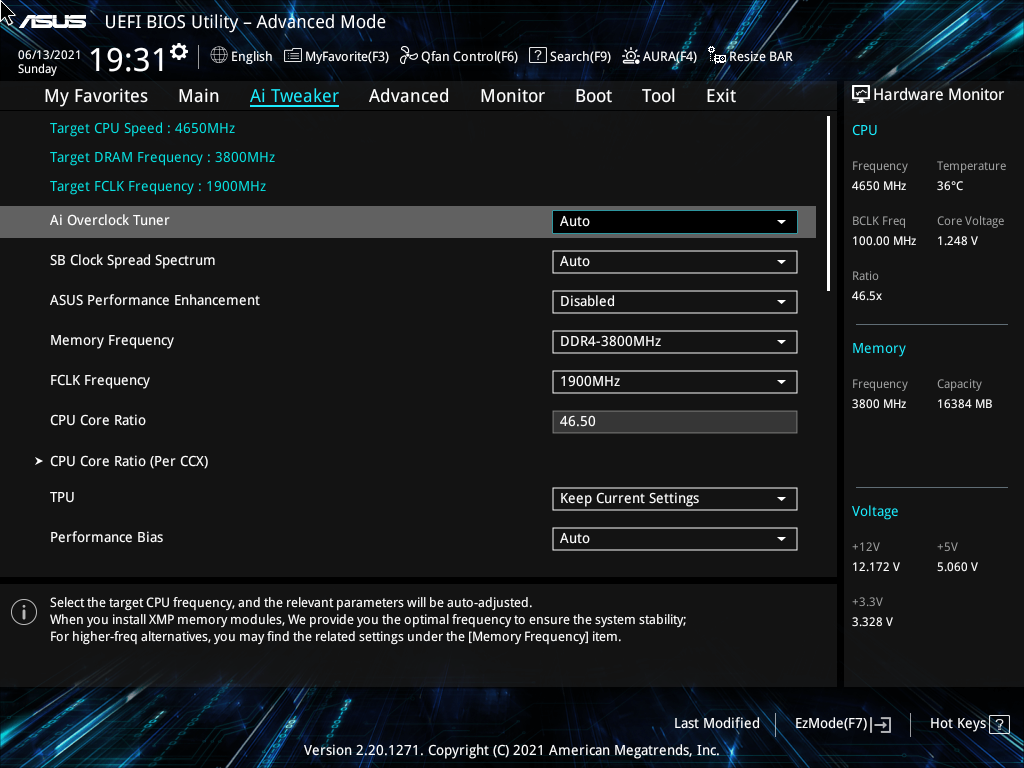
Task: Click Target FCLK Frequency : 1900MHz text
Action: (x=158, y=187)
